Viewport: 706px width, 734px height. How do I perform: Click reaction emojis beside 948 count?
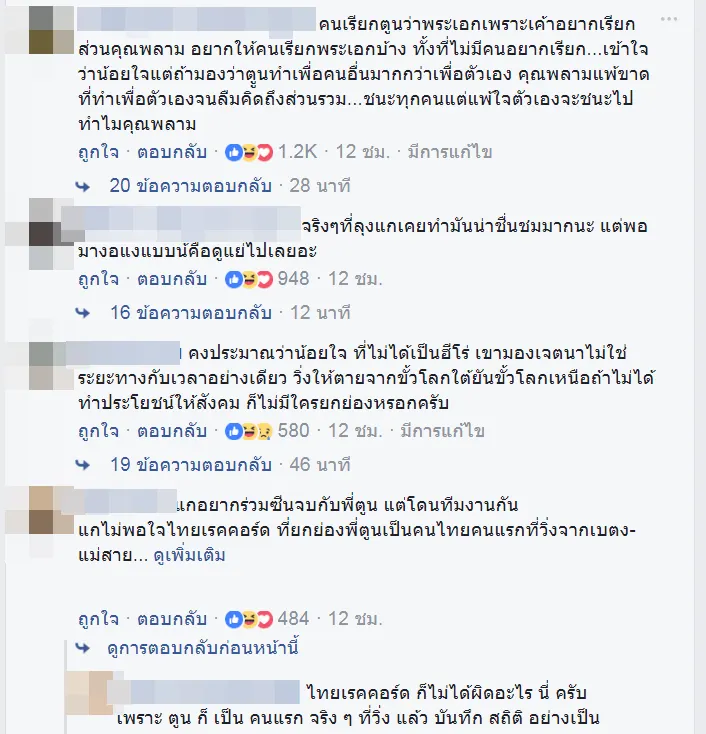coord(249,279)
